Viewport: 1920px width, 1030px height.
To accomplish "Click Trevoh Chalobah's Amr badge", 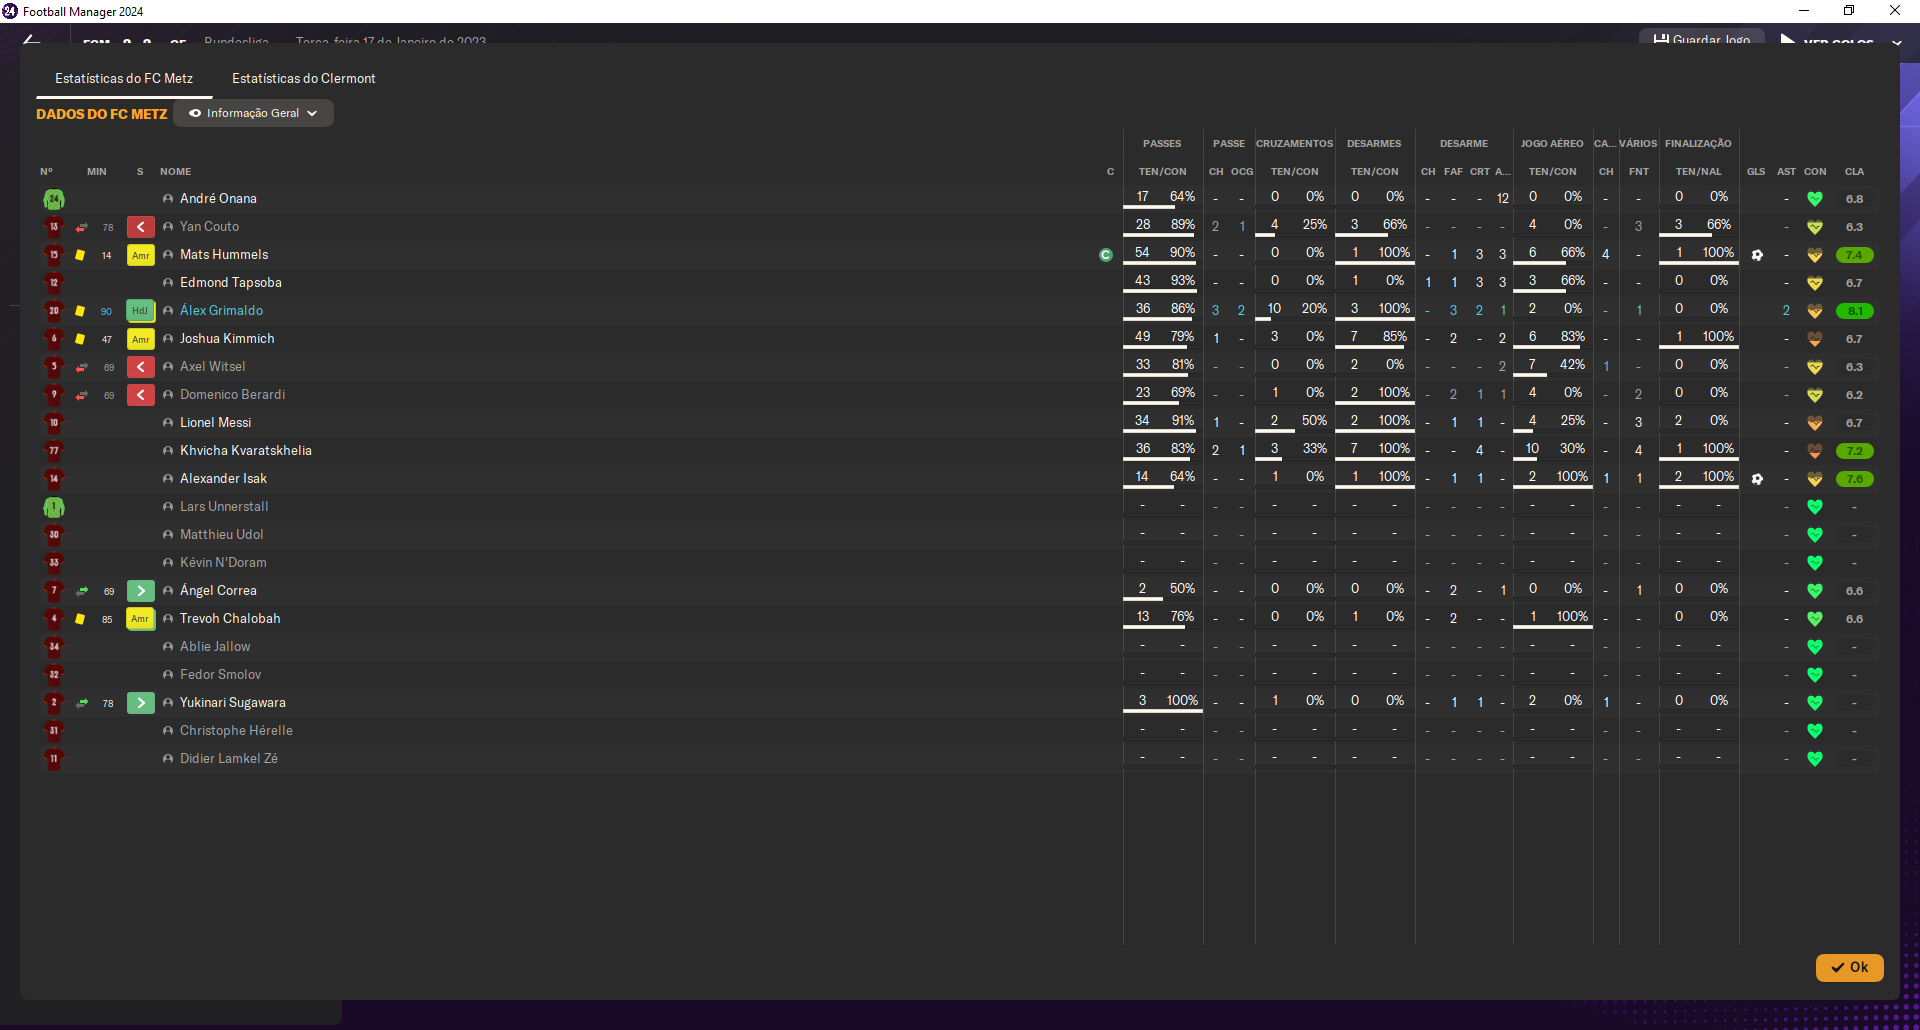I will click(141, 619).
